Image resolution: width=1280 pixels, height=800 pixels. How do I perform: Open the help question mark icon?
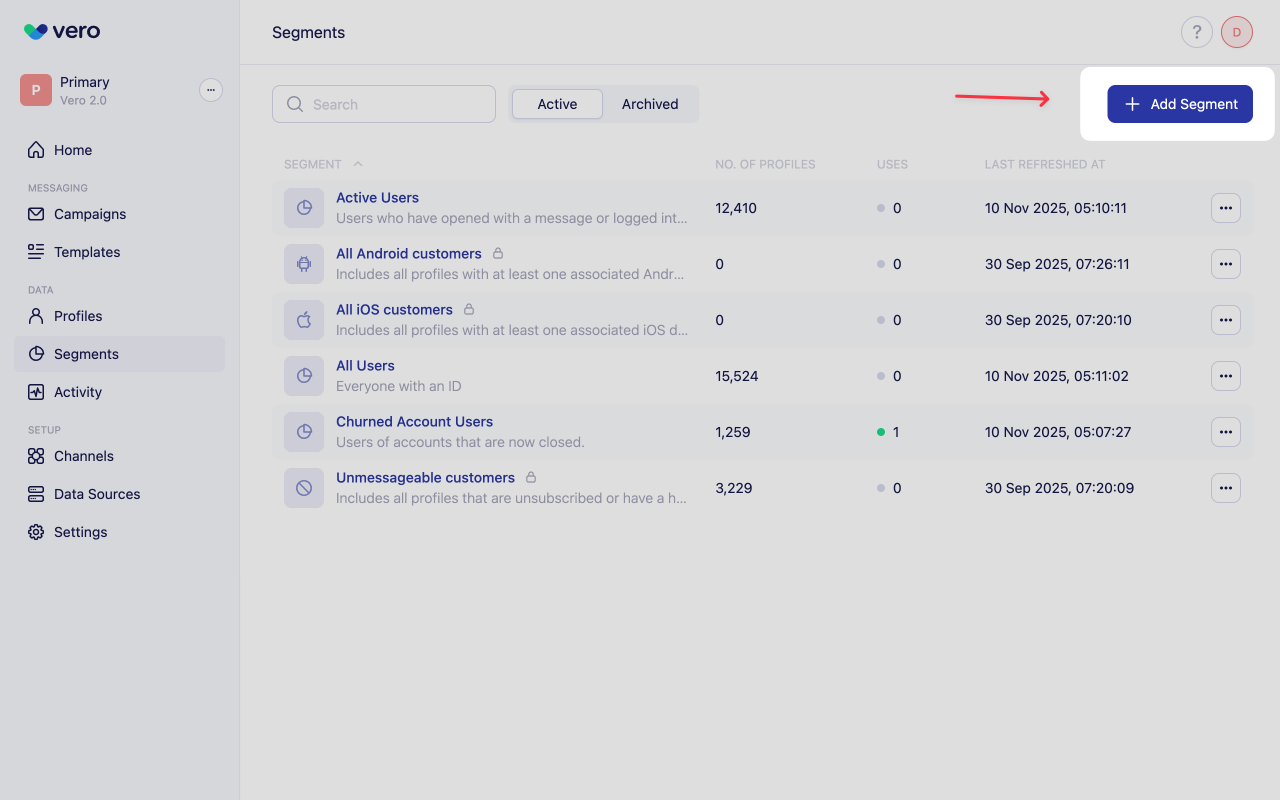1196,31
